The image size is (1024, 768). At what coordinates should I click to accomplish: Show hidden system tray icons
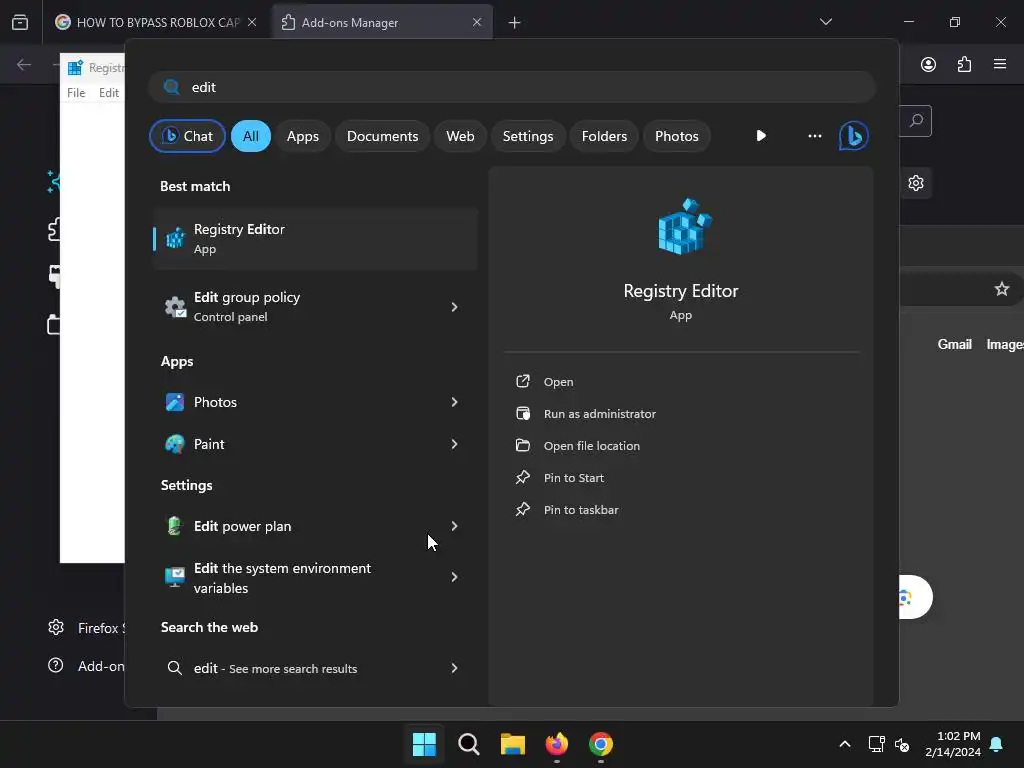(x=844, y=744)
